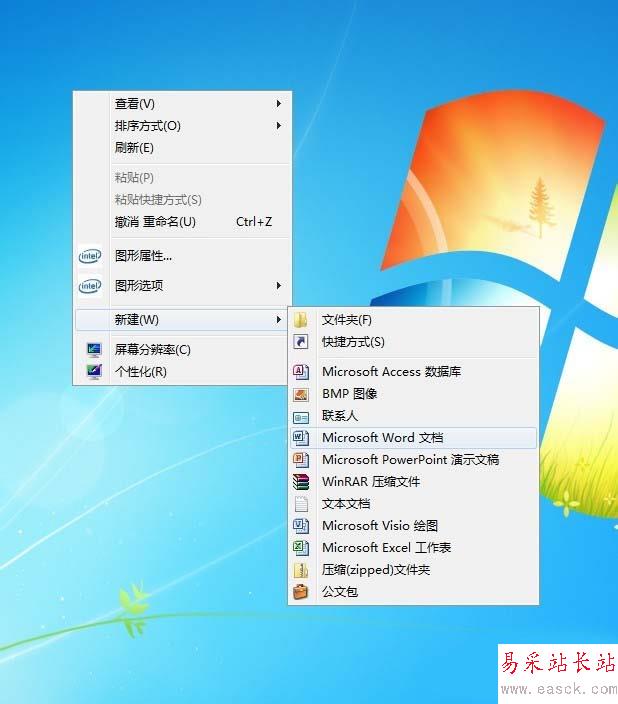This screenshot has width=618, height=704.
Task: Click the Intel icon beside 图形属性
Action: click(90, 256)
